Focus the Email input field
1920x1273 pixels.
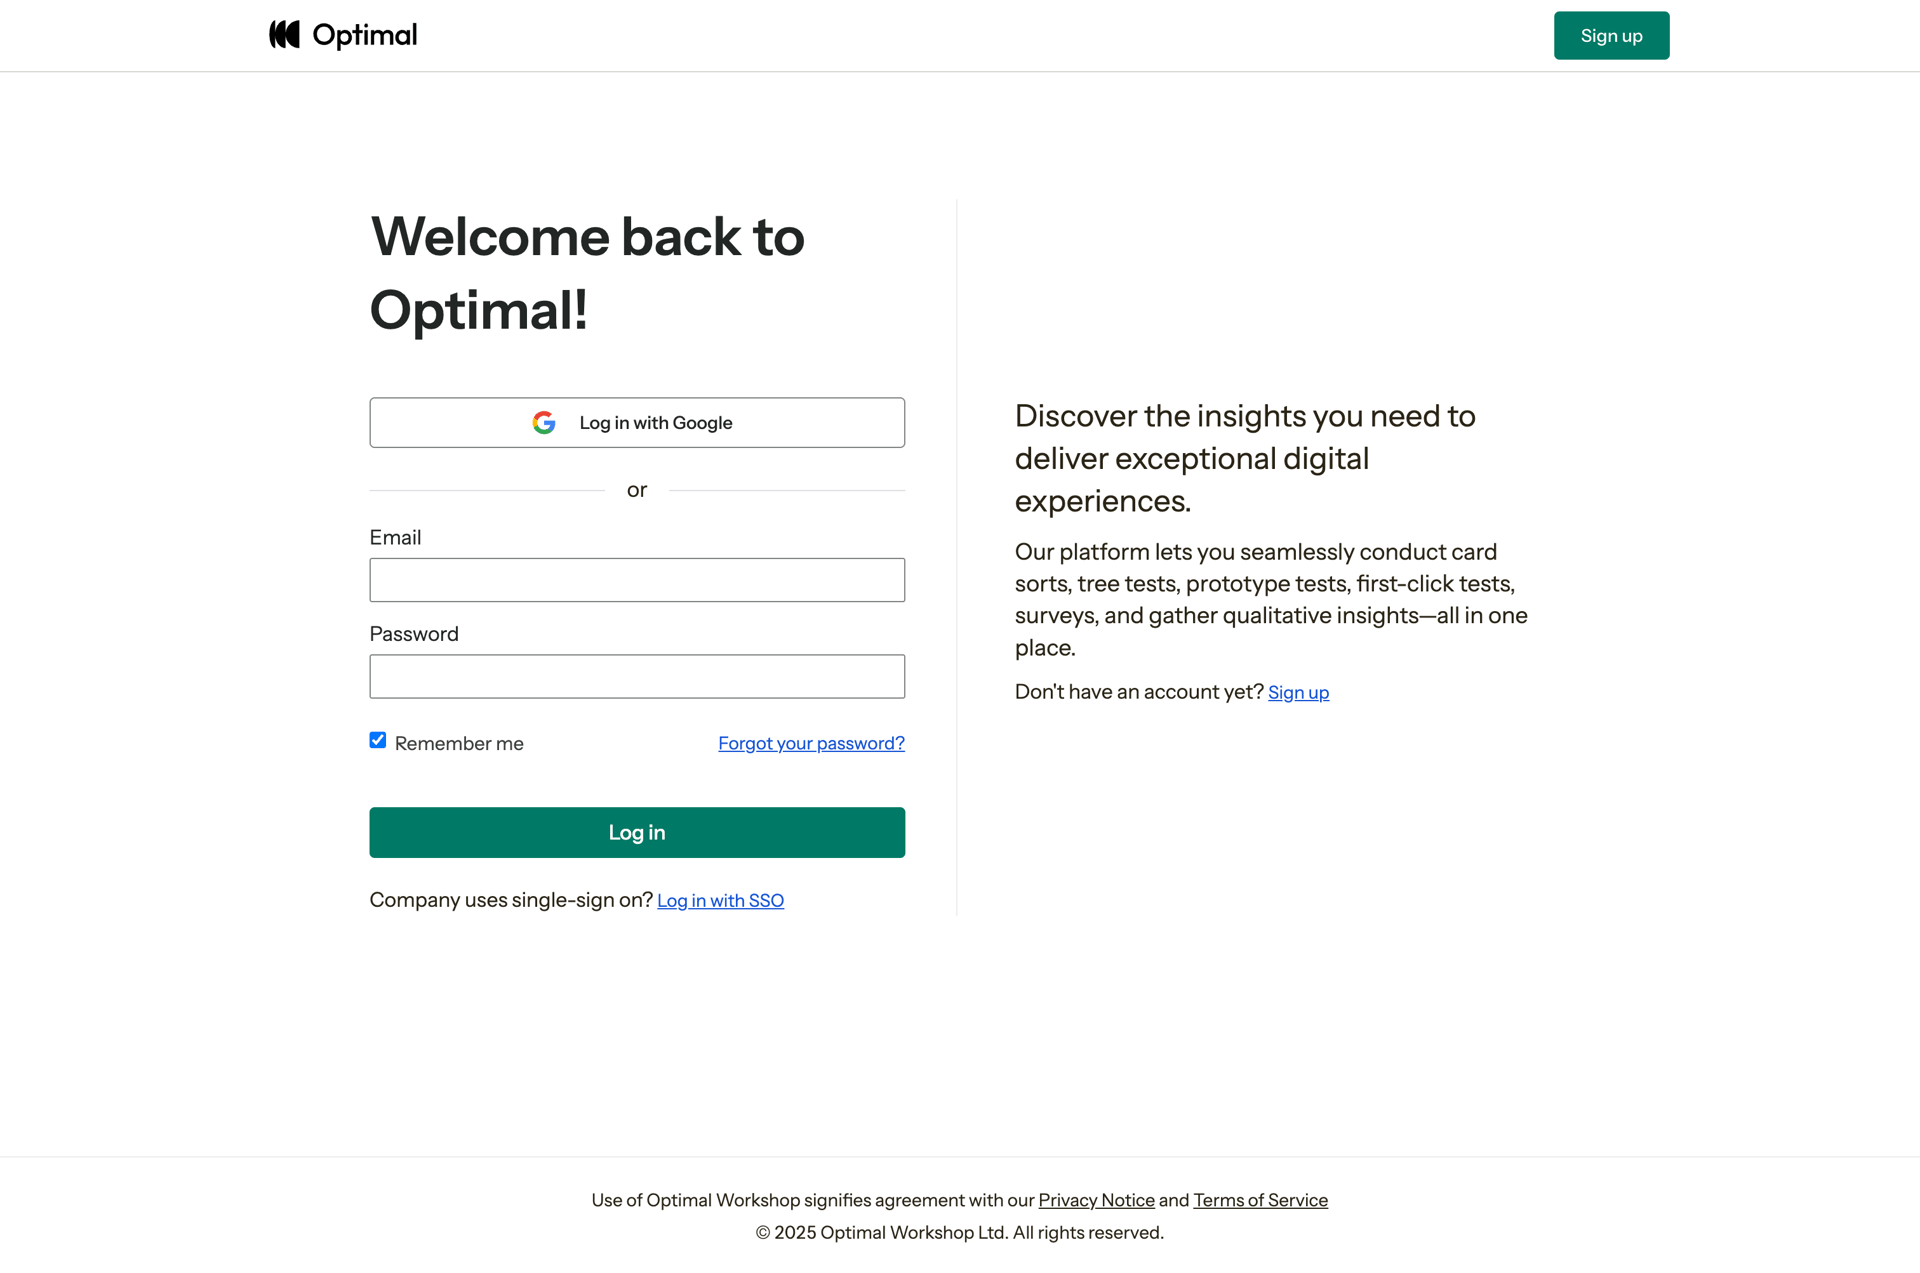[x=637, y=580]
